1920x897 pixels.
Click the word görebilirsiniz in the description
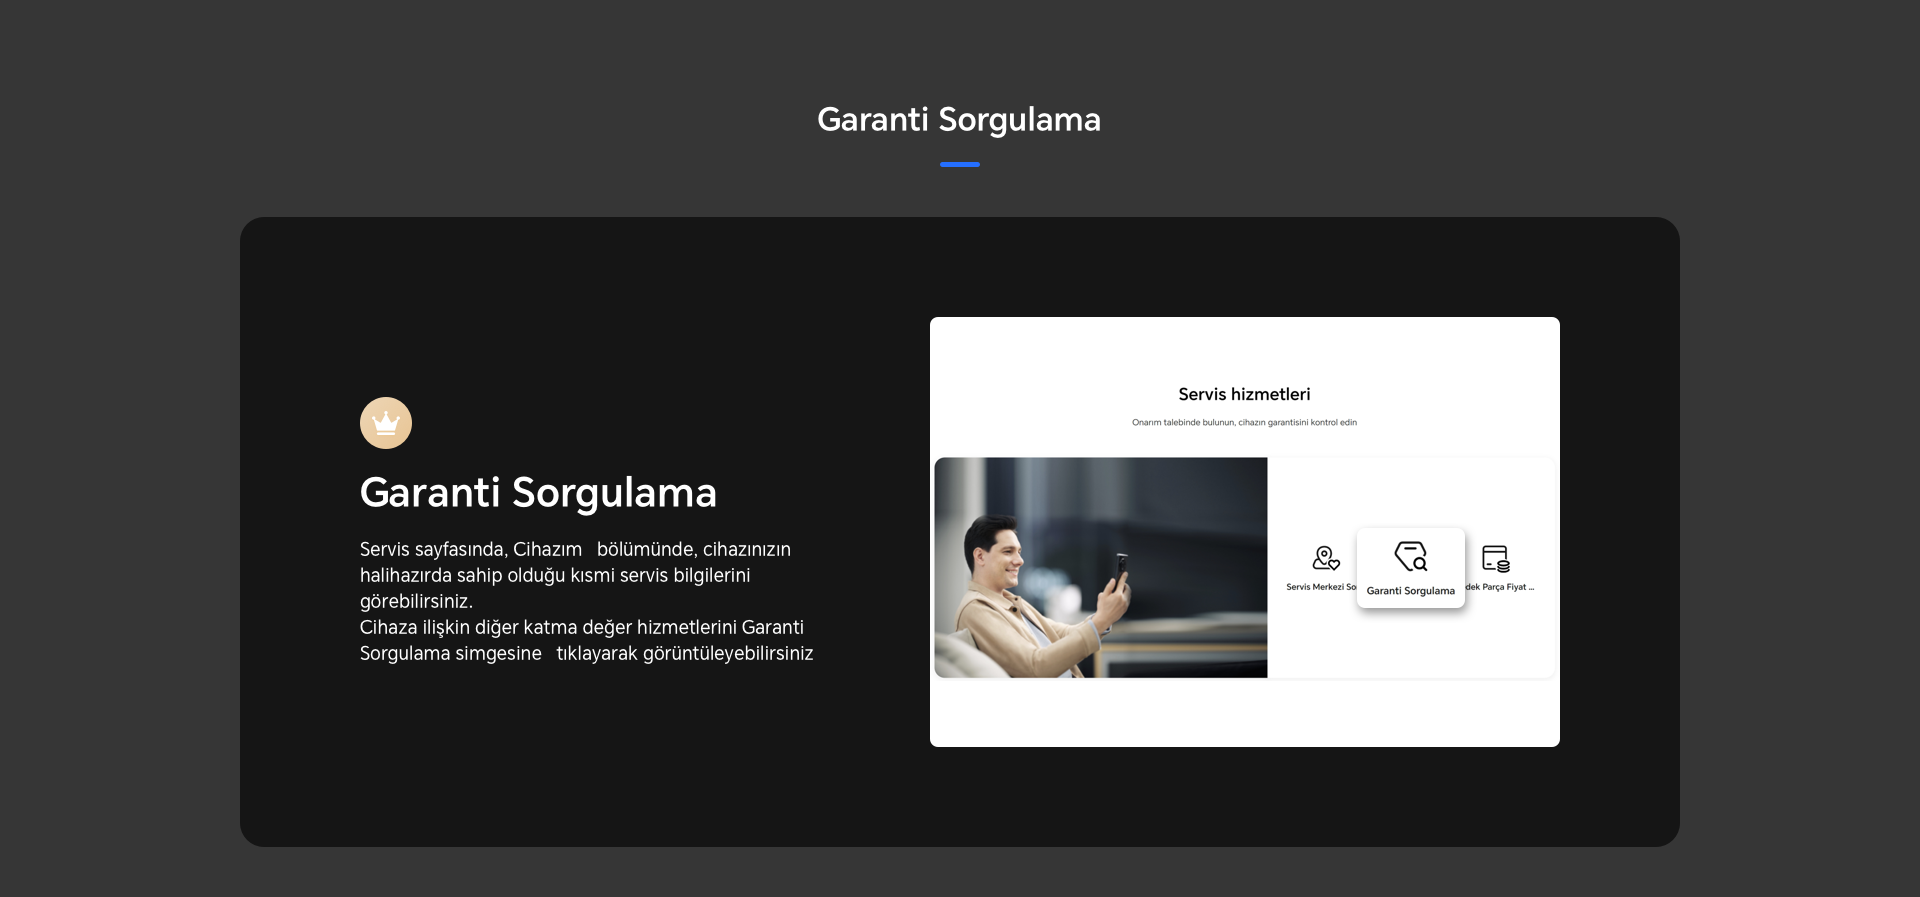point(416,602)
